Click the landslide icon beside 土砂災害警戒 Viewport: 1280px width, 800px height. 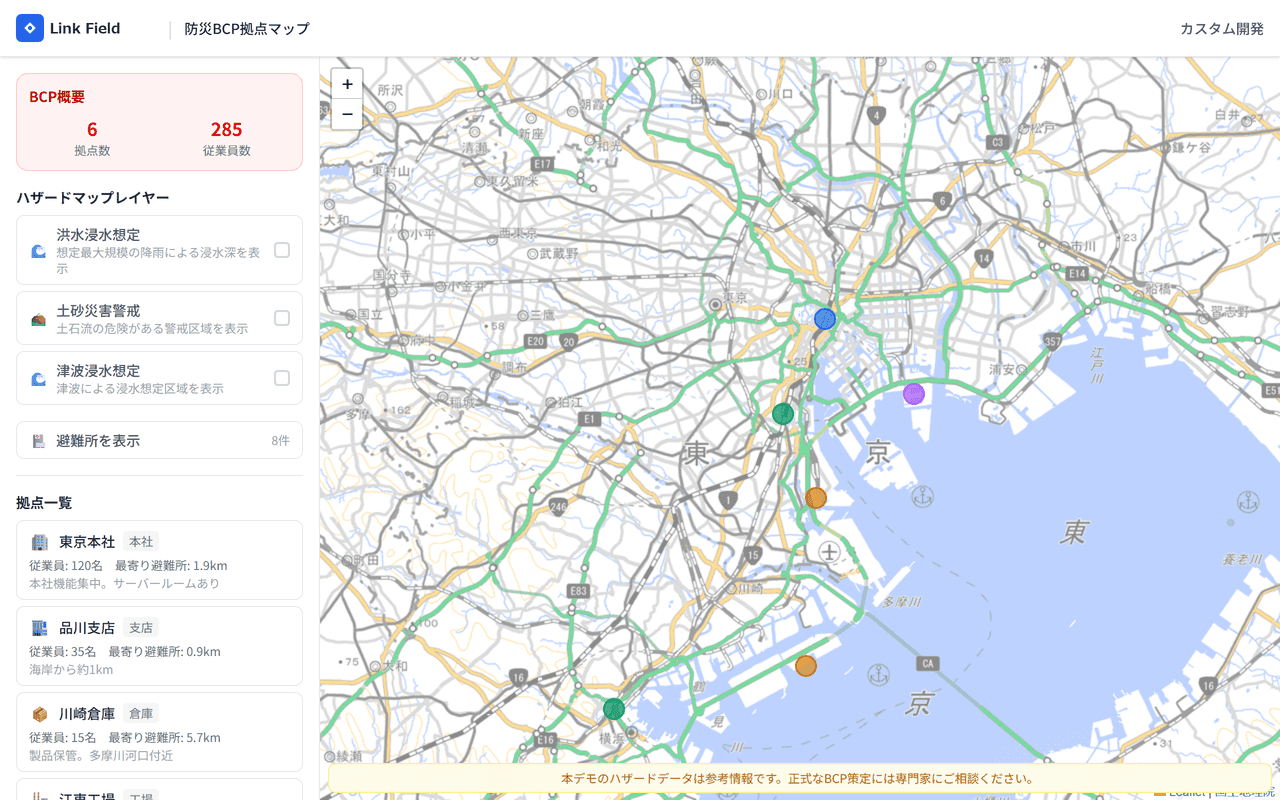tap(39, 319)
